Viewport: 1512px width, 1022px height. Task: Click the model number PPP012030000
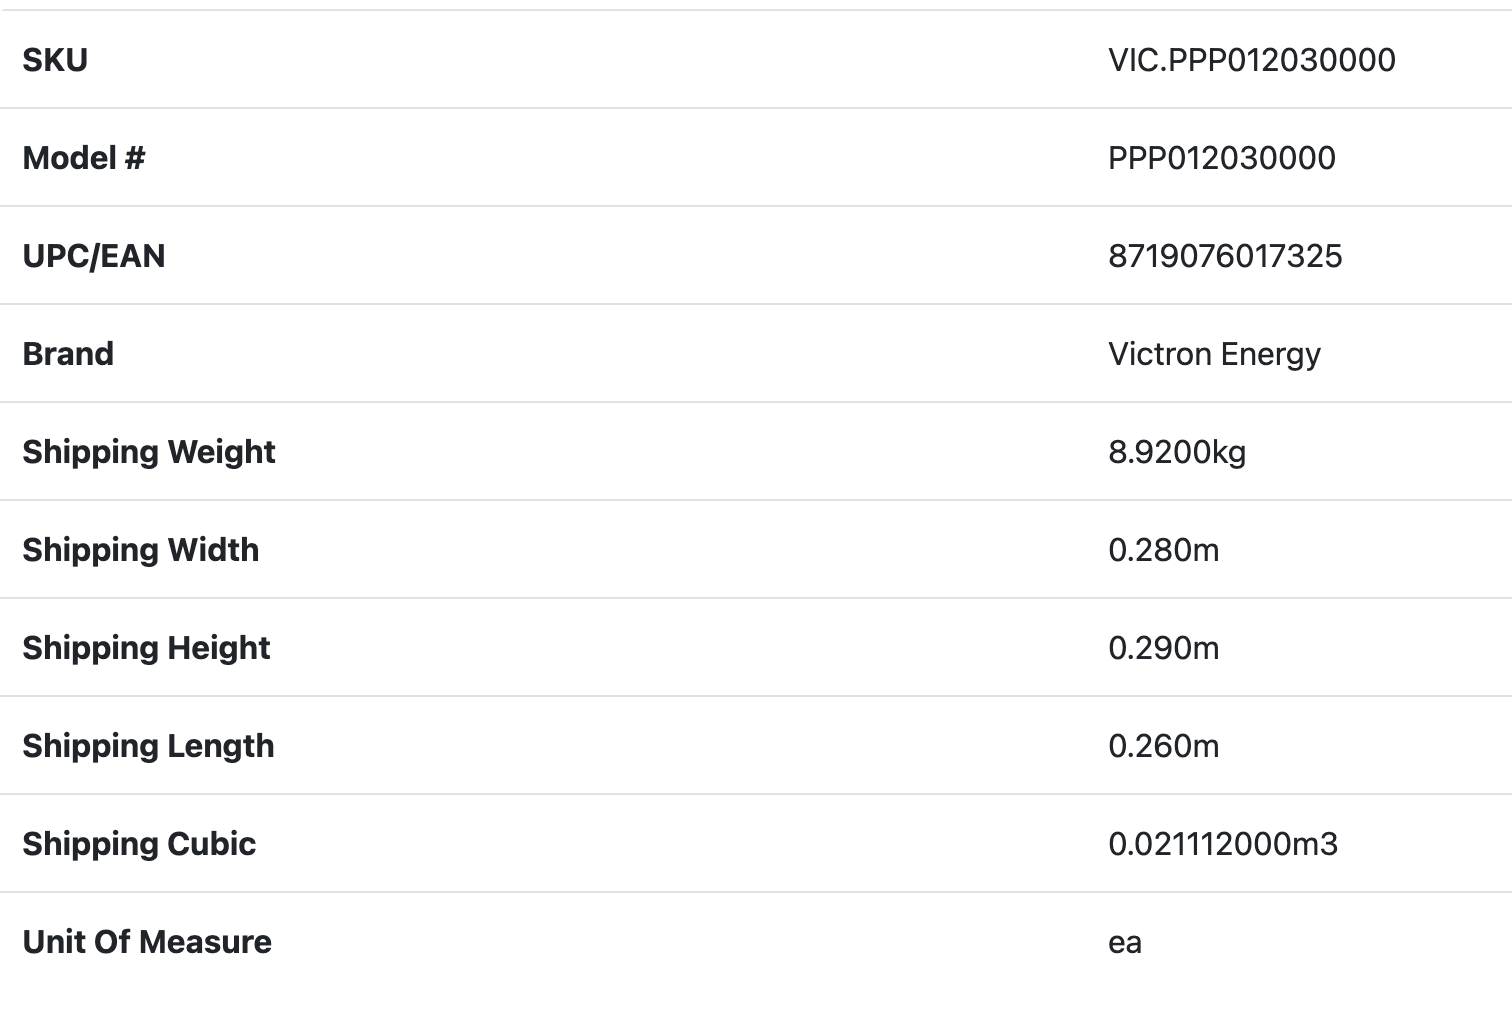click(x=1221, y=158)
